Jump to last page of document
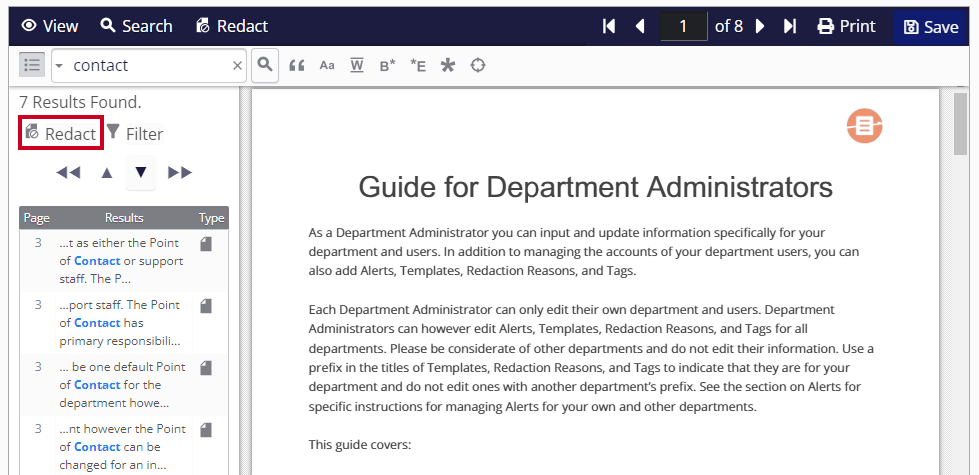The height and width of the screenshot is (475, 979). point(790,26)
